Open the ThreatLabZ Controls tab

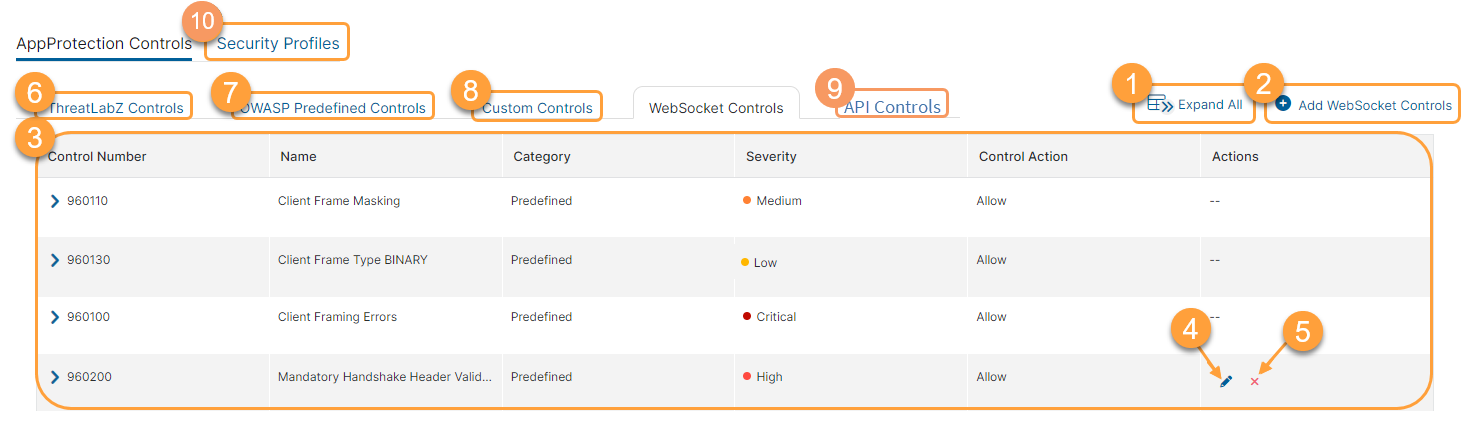click(117, 108)
